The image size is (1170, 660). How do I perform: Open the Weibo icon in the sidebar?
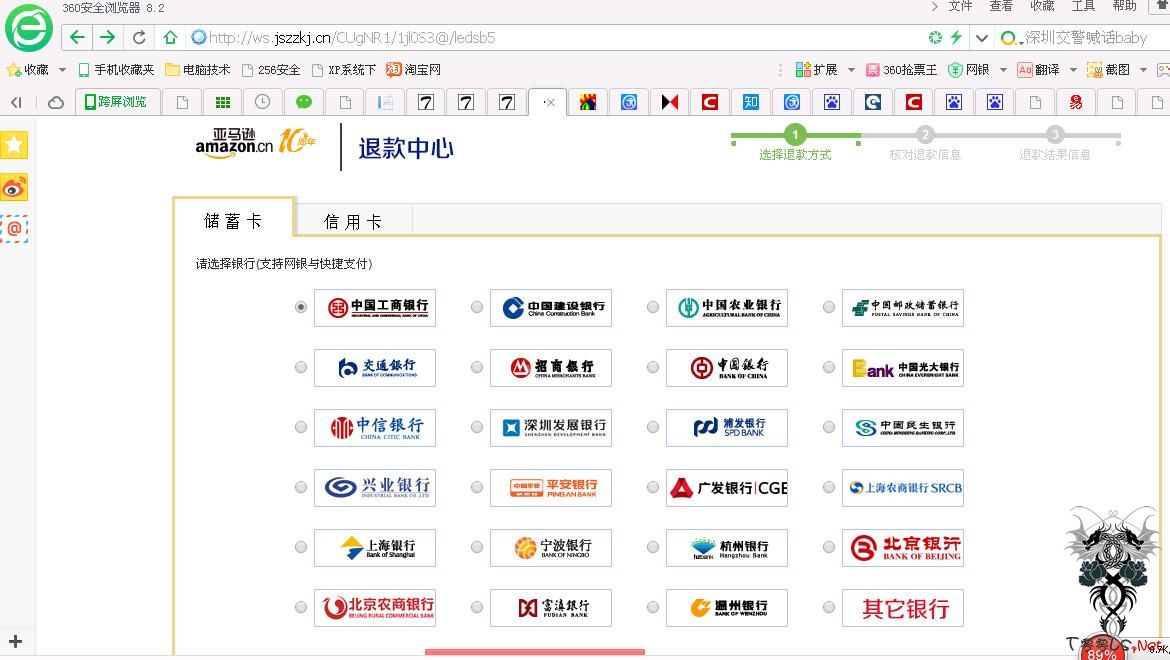(14, 187)
